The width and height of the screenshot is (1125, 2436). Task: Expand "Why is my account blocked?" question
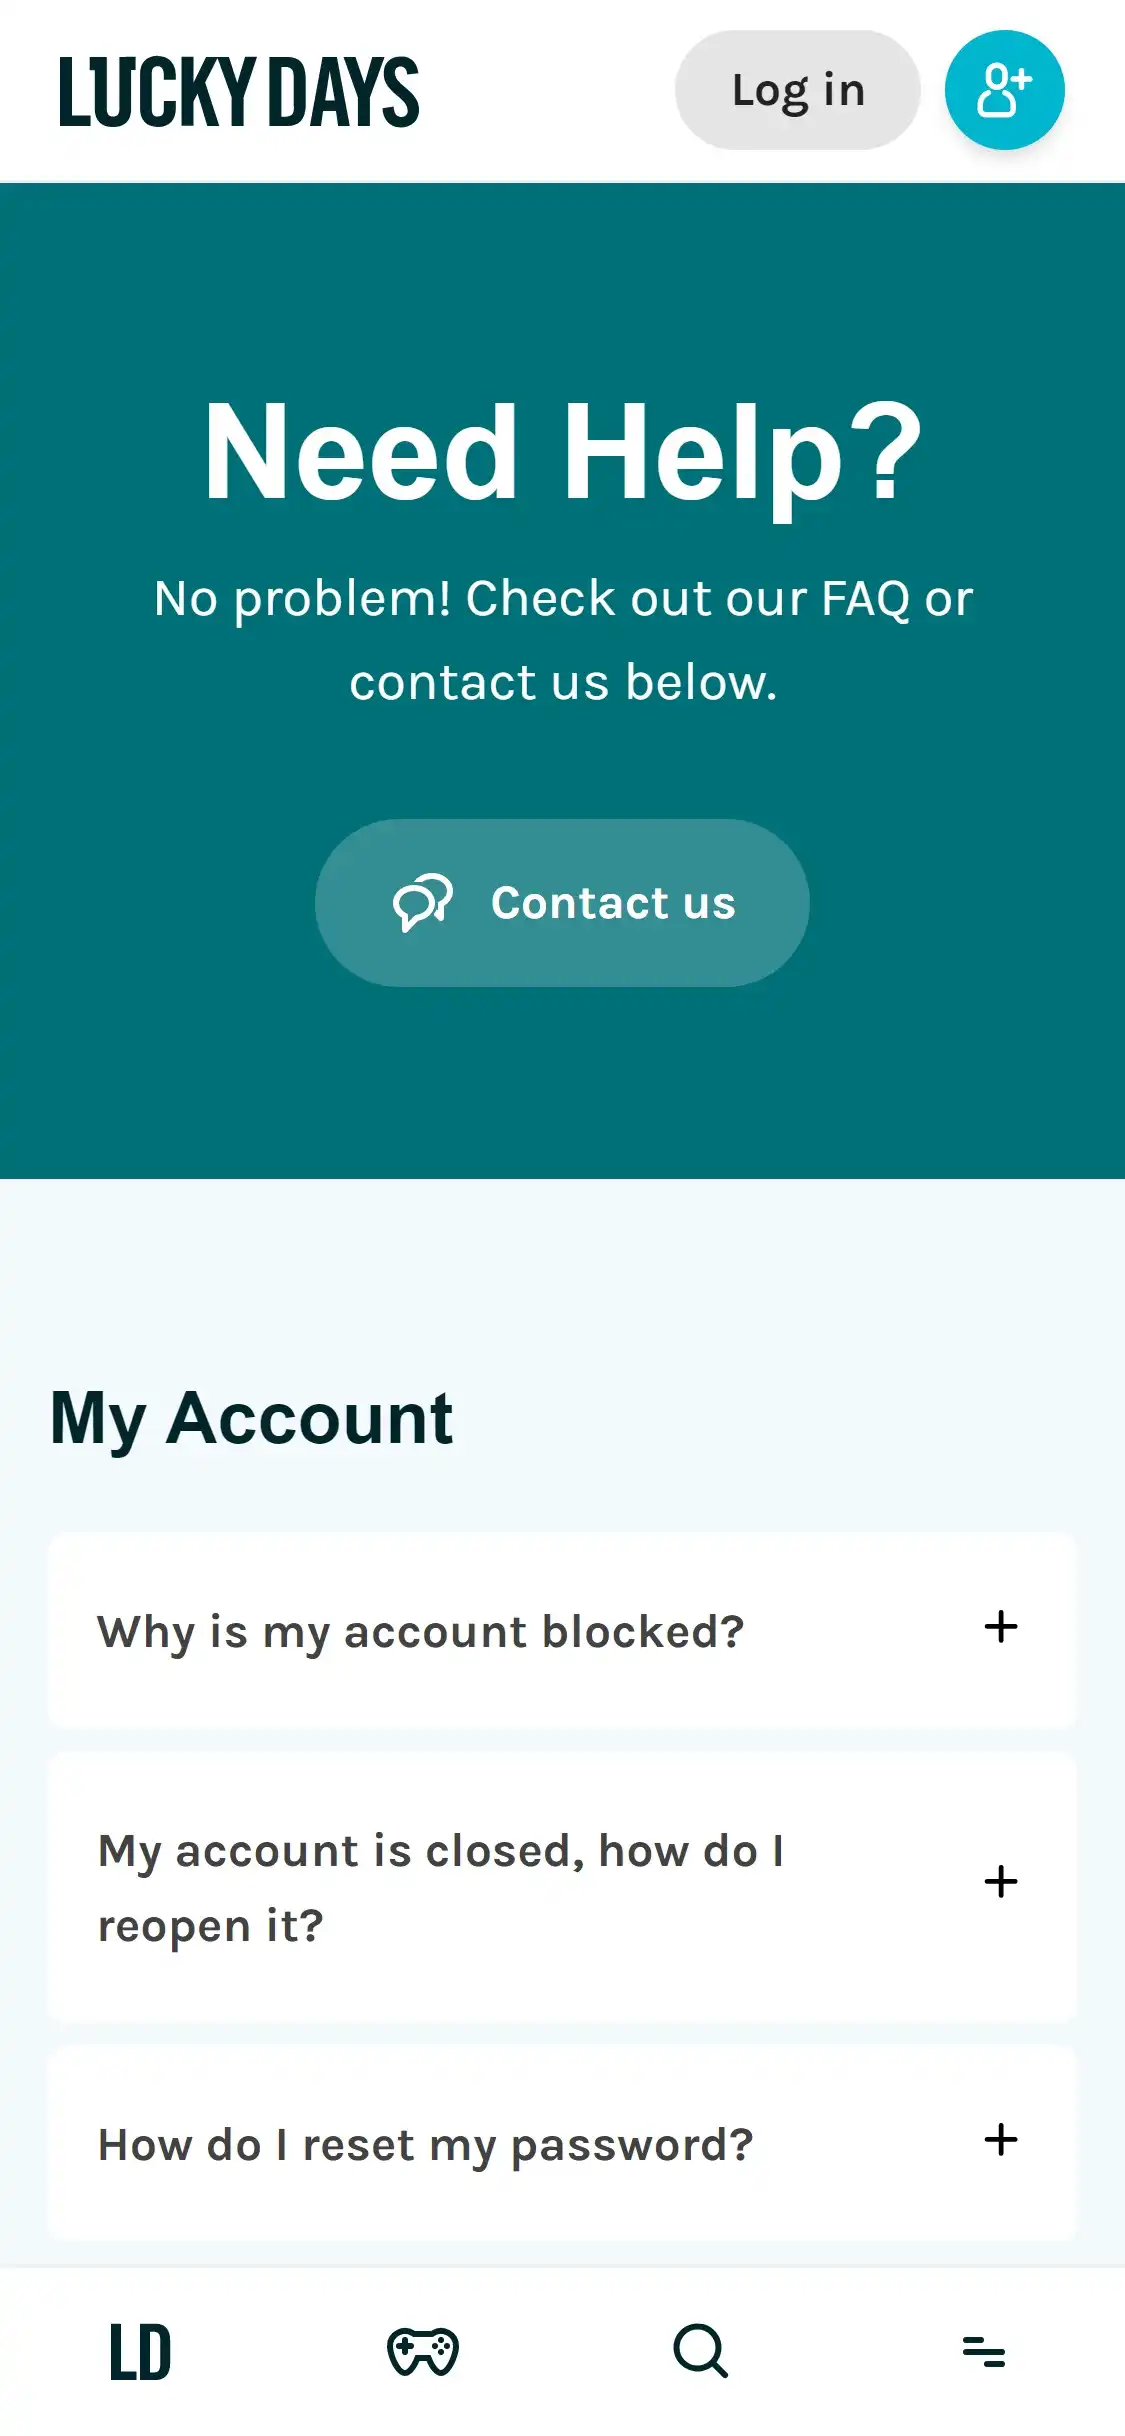(421, 1631)
